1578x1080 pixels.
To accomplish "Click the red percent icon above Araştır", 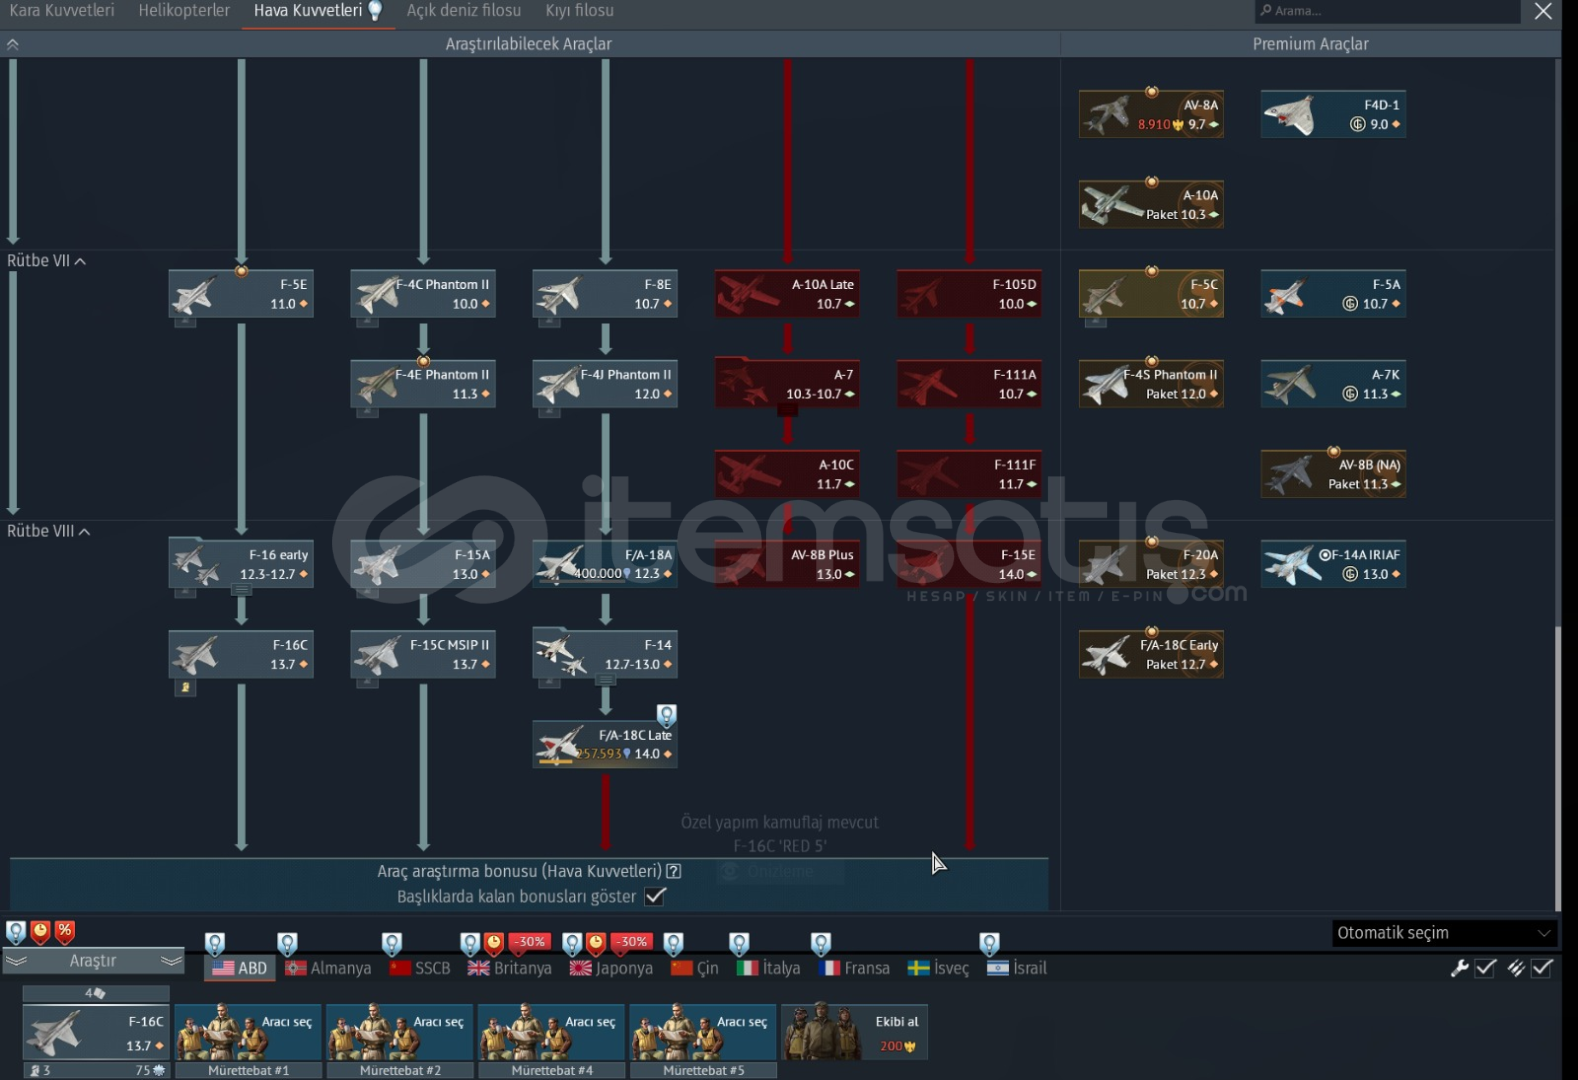I will tap(65, 931).
